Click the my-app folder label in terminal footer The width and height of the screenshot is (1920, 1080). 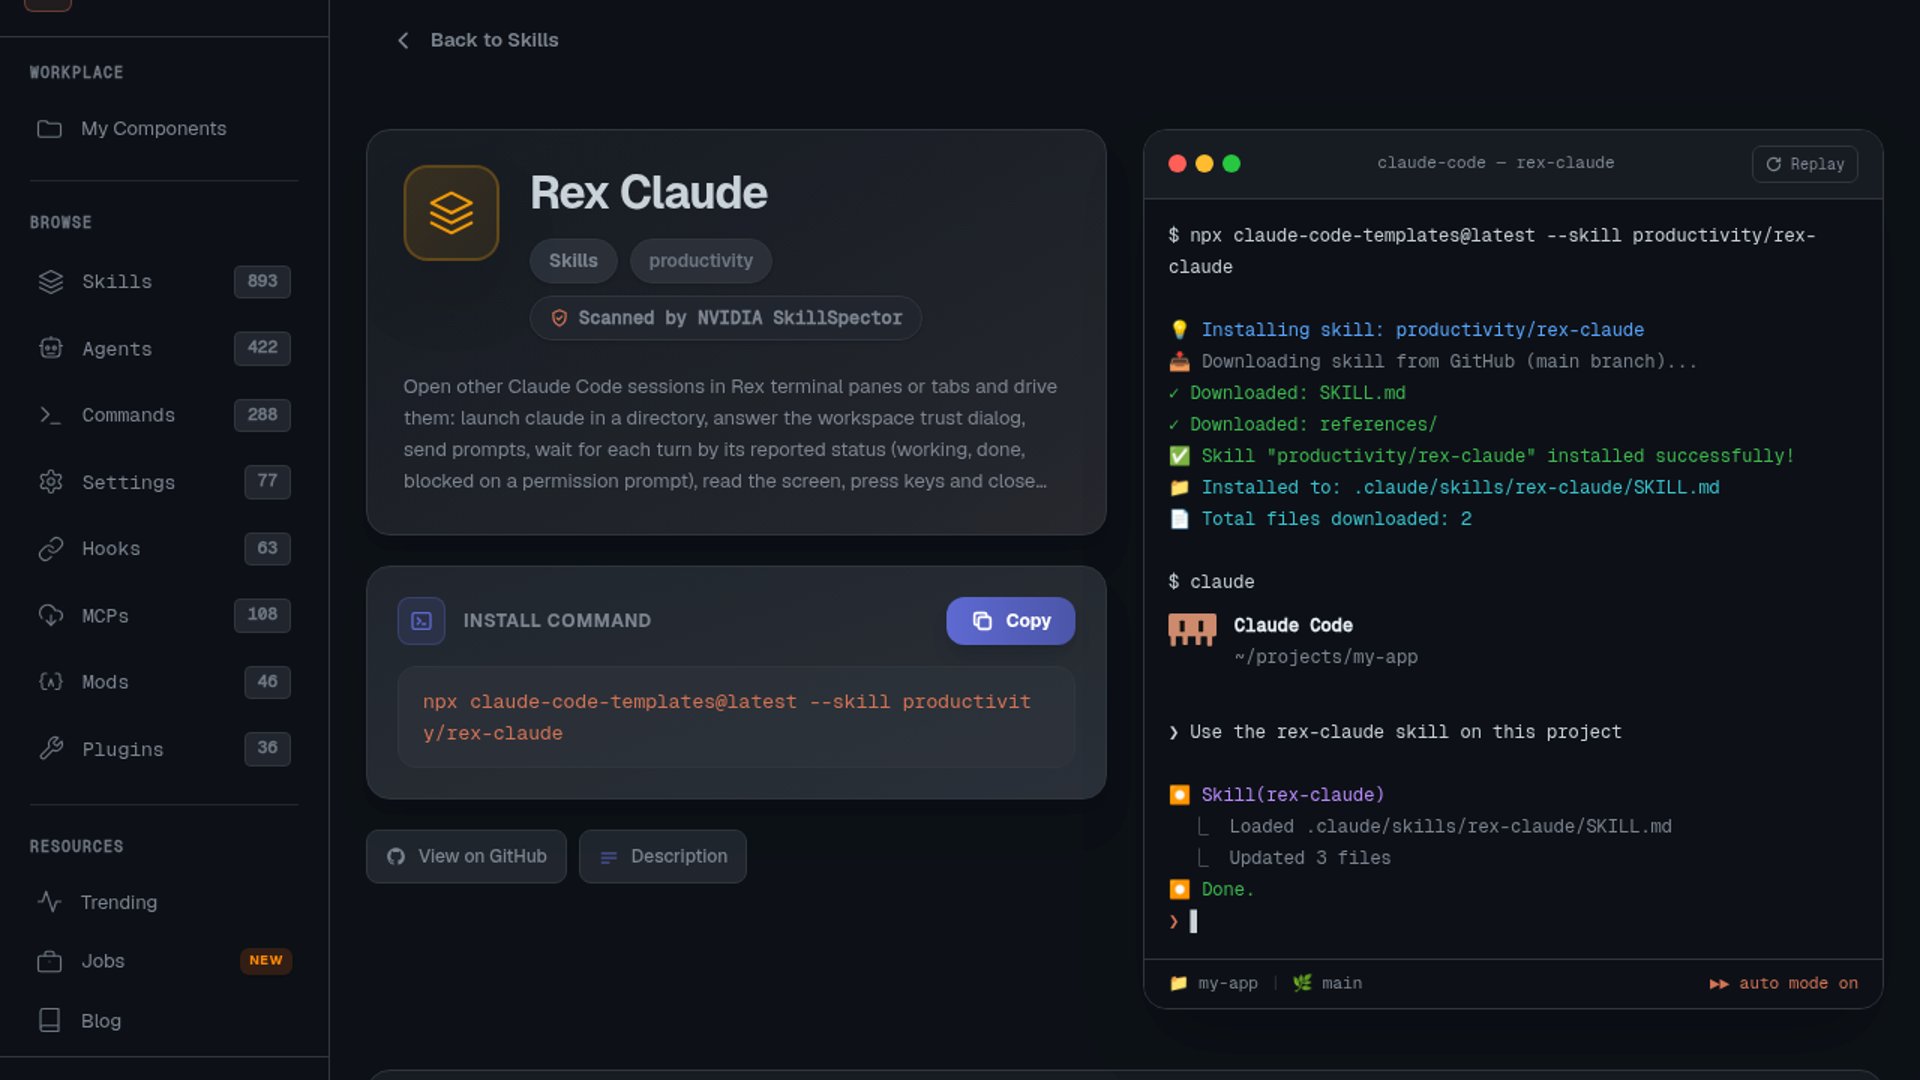click(x=1214, y=984)
